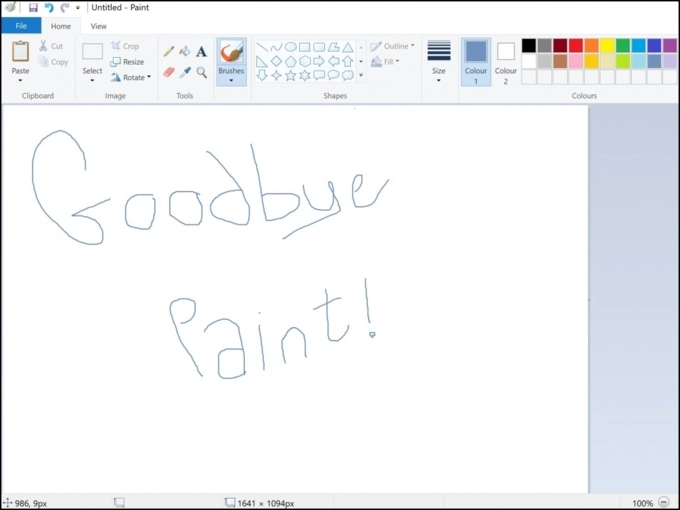
Task: Choose the Up arrow shape
Action: point(348,61)
